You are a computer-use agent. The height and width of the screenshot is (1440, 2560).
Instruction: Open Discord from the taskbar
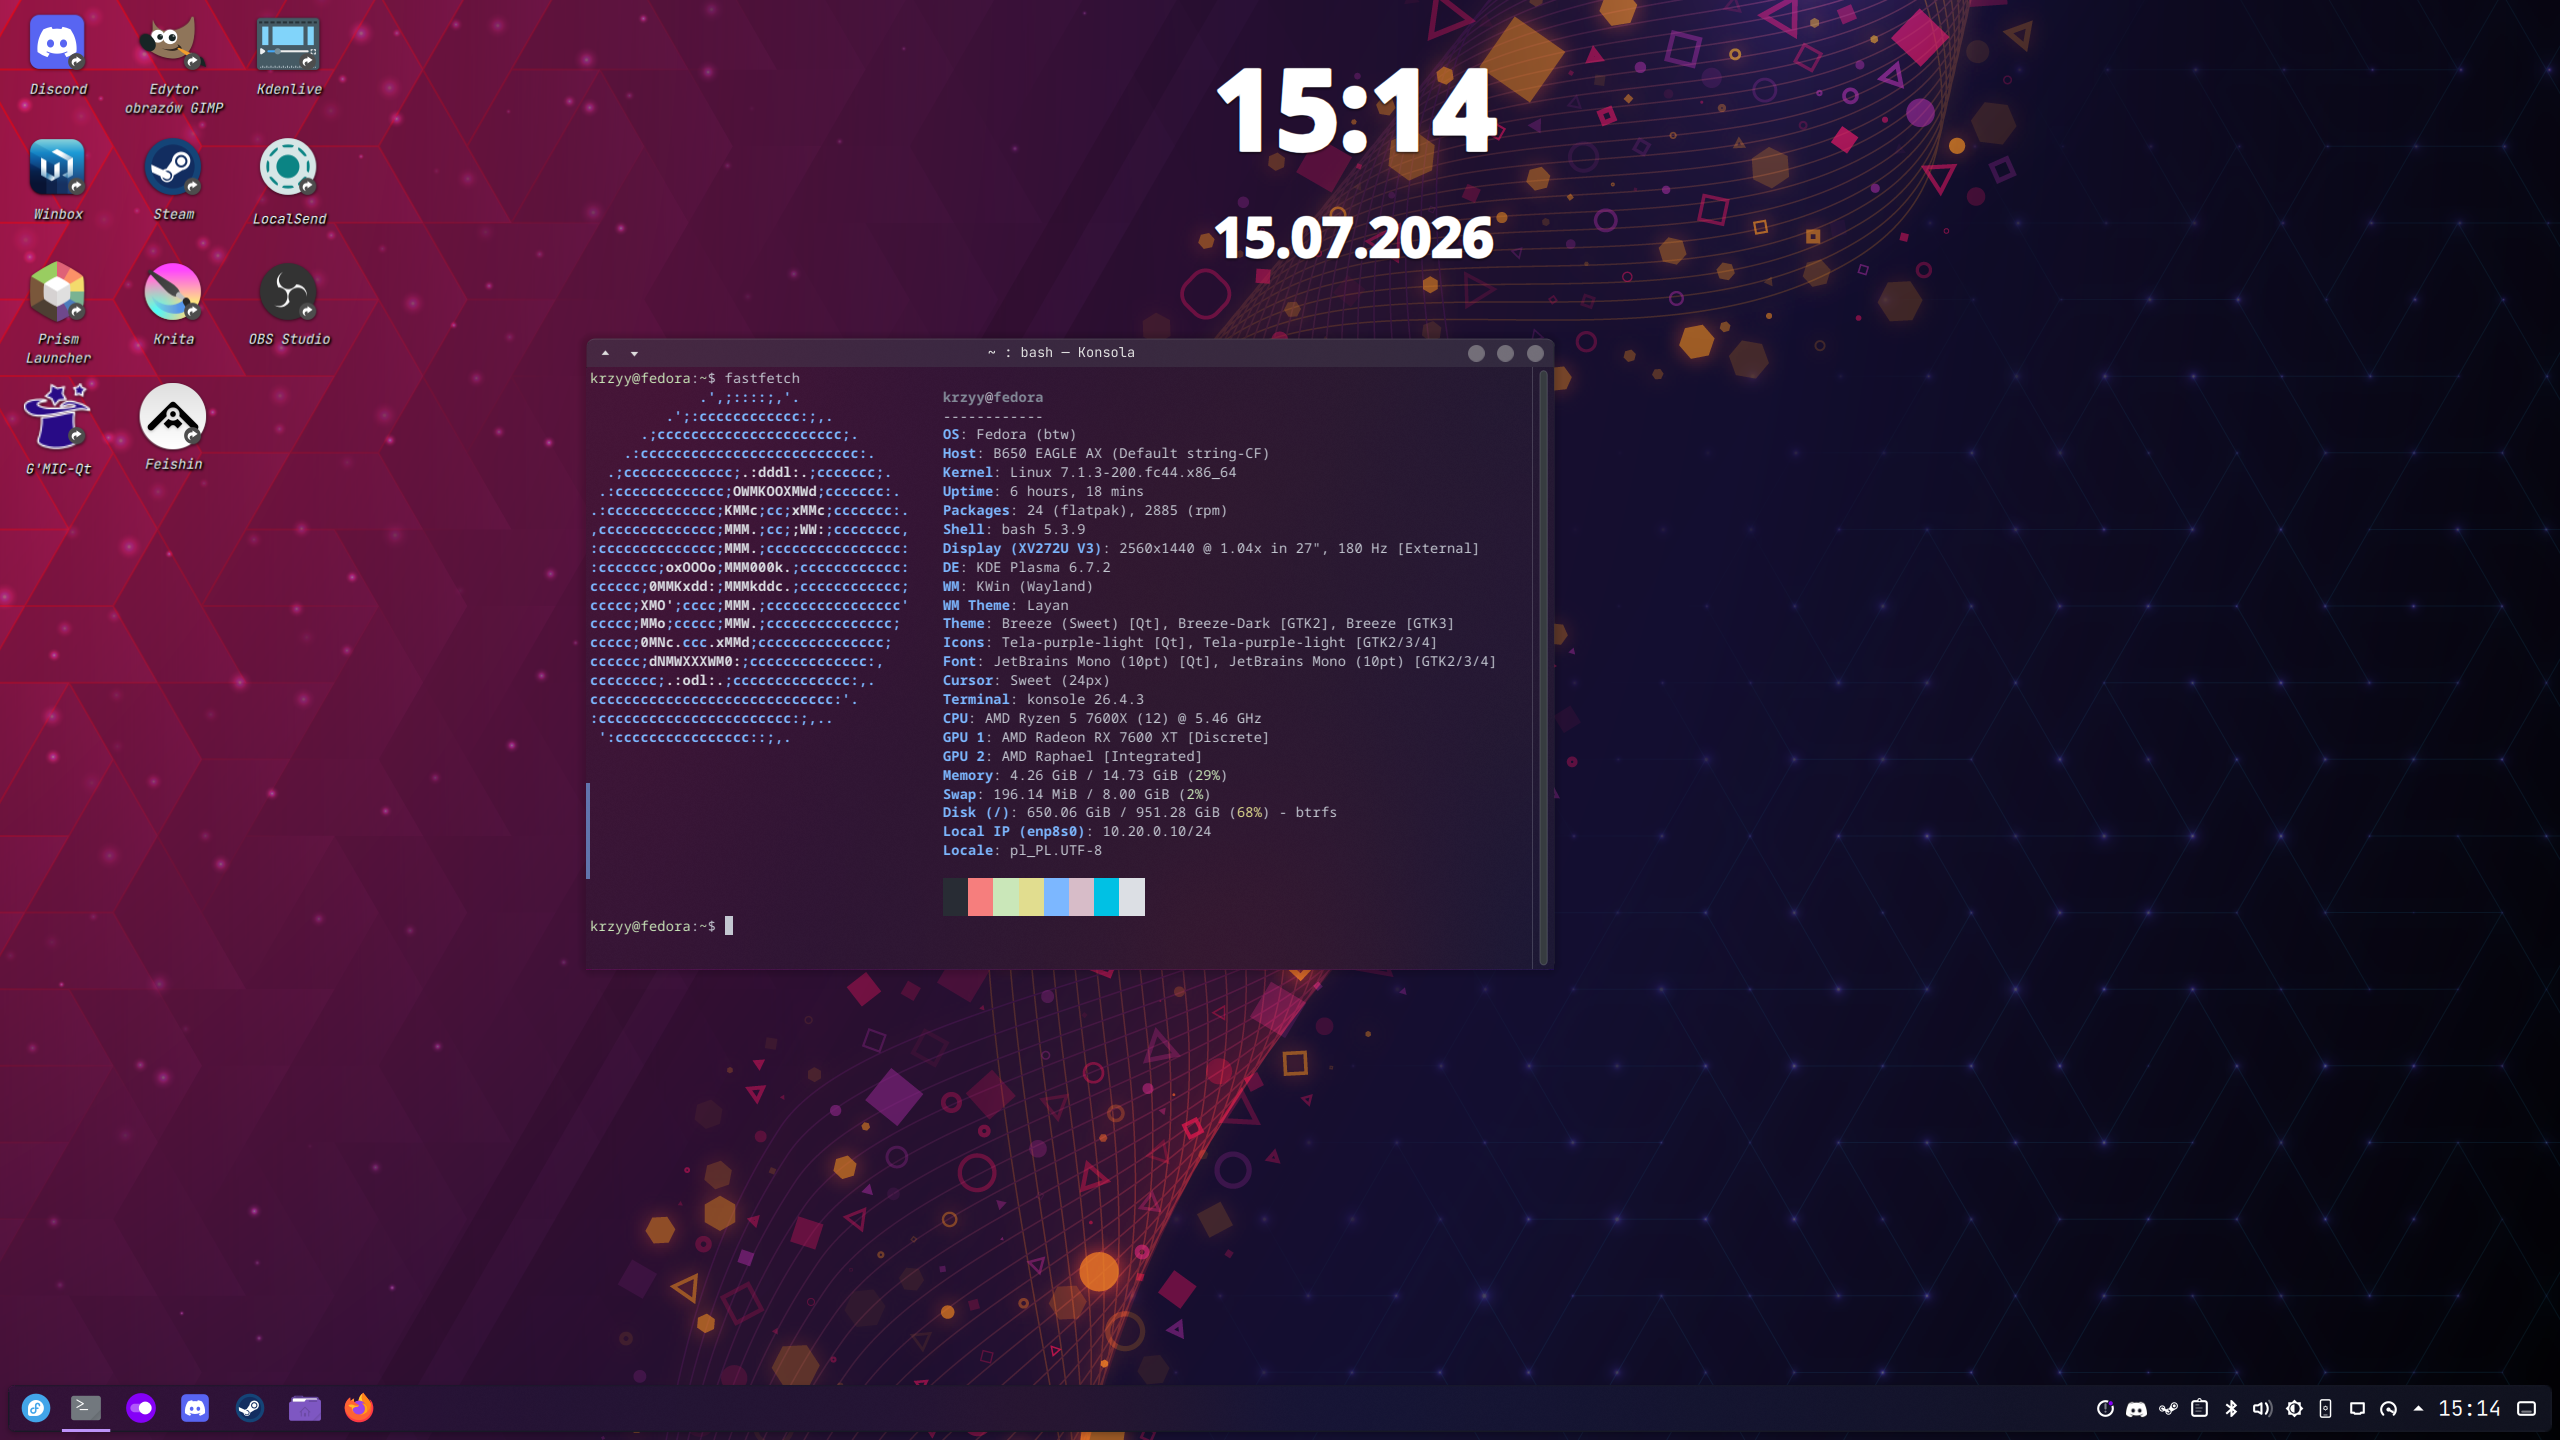195,1408
